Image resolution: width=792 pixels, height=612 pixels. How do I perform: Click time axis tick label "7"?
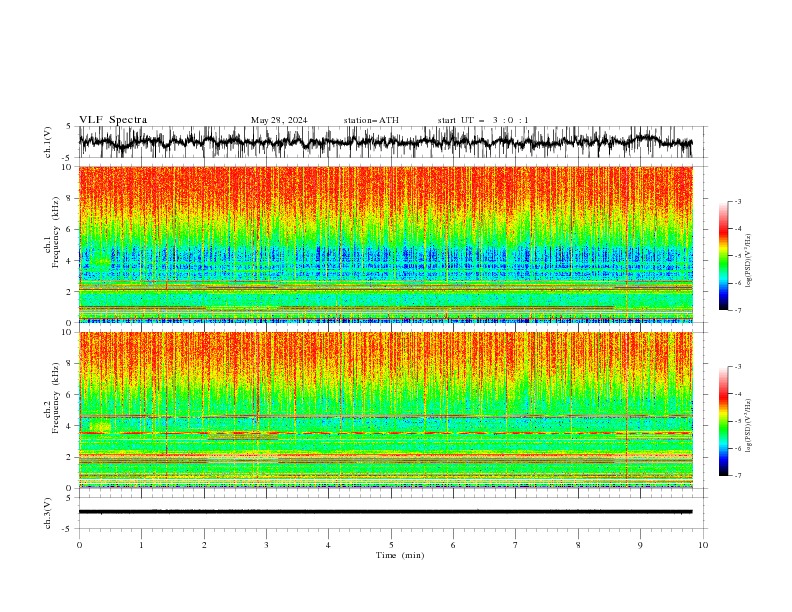pyautogui.click(x=516, y=545)
